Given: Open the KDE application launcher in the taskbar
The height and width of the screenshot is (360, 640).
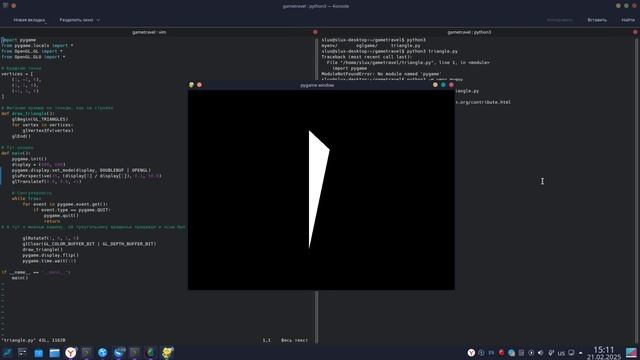Looking at the screenshot, I should [x=7, y=353].
